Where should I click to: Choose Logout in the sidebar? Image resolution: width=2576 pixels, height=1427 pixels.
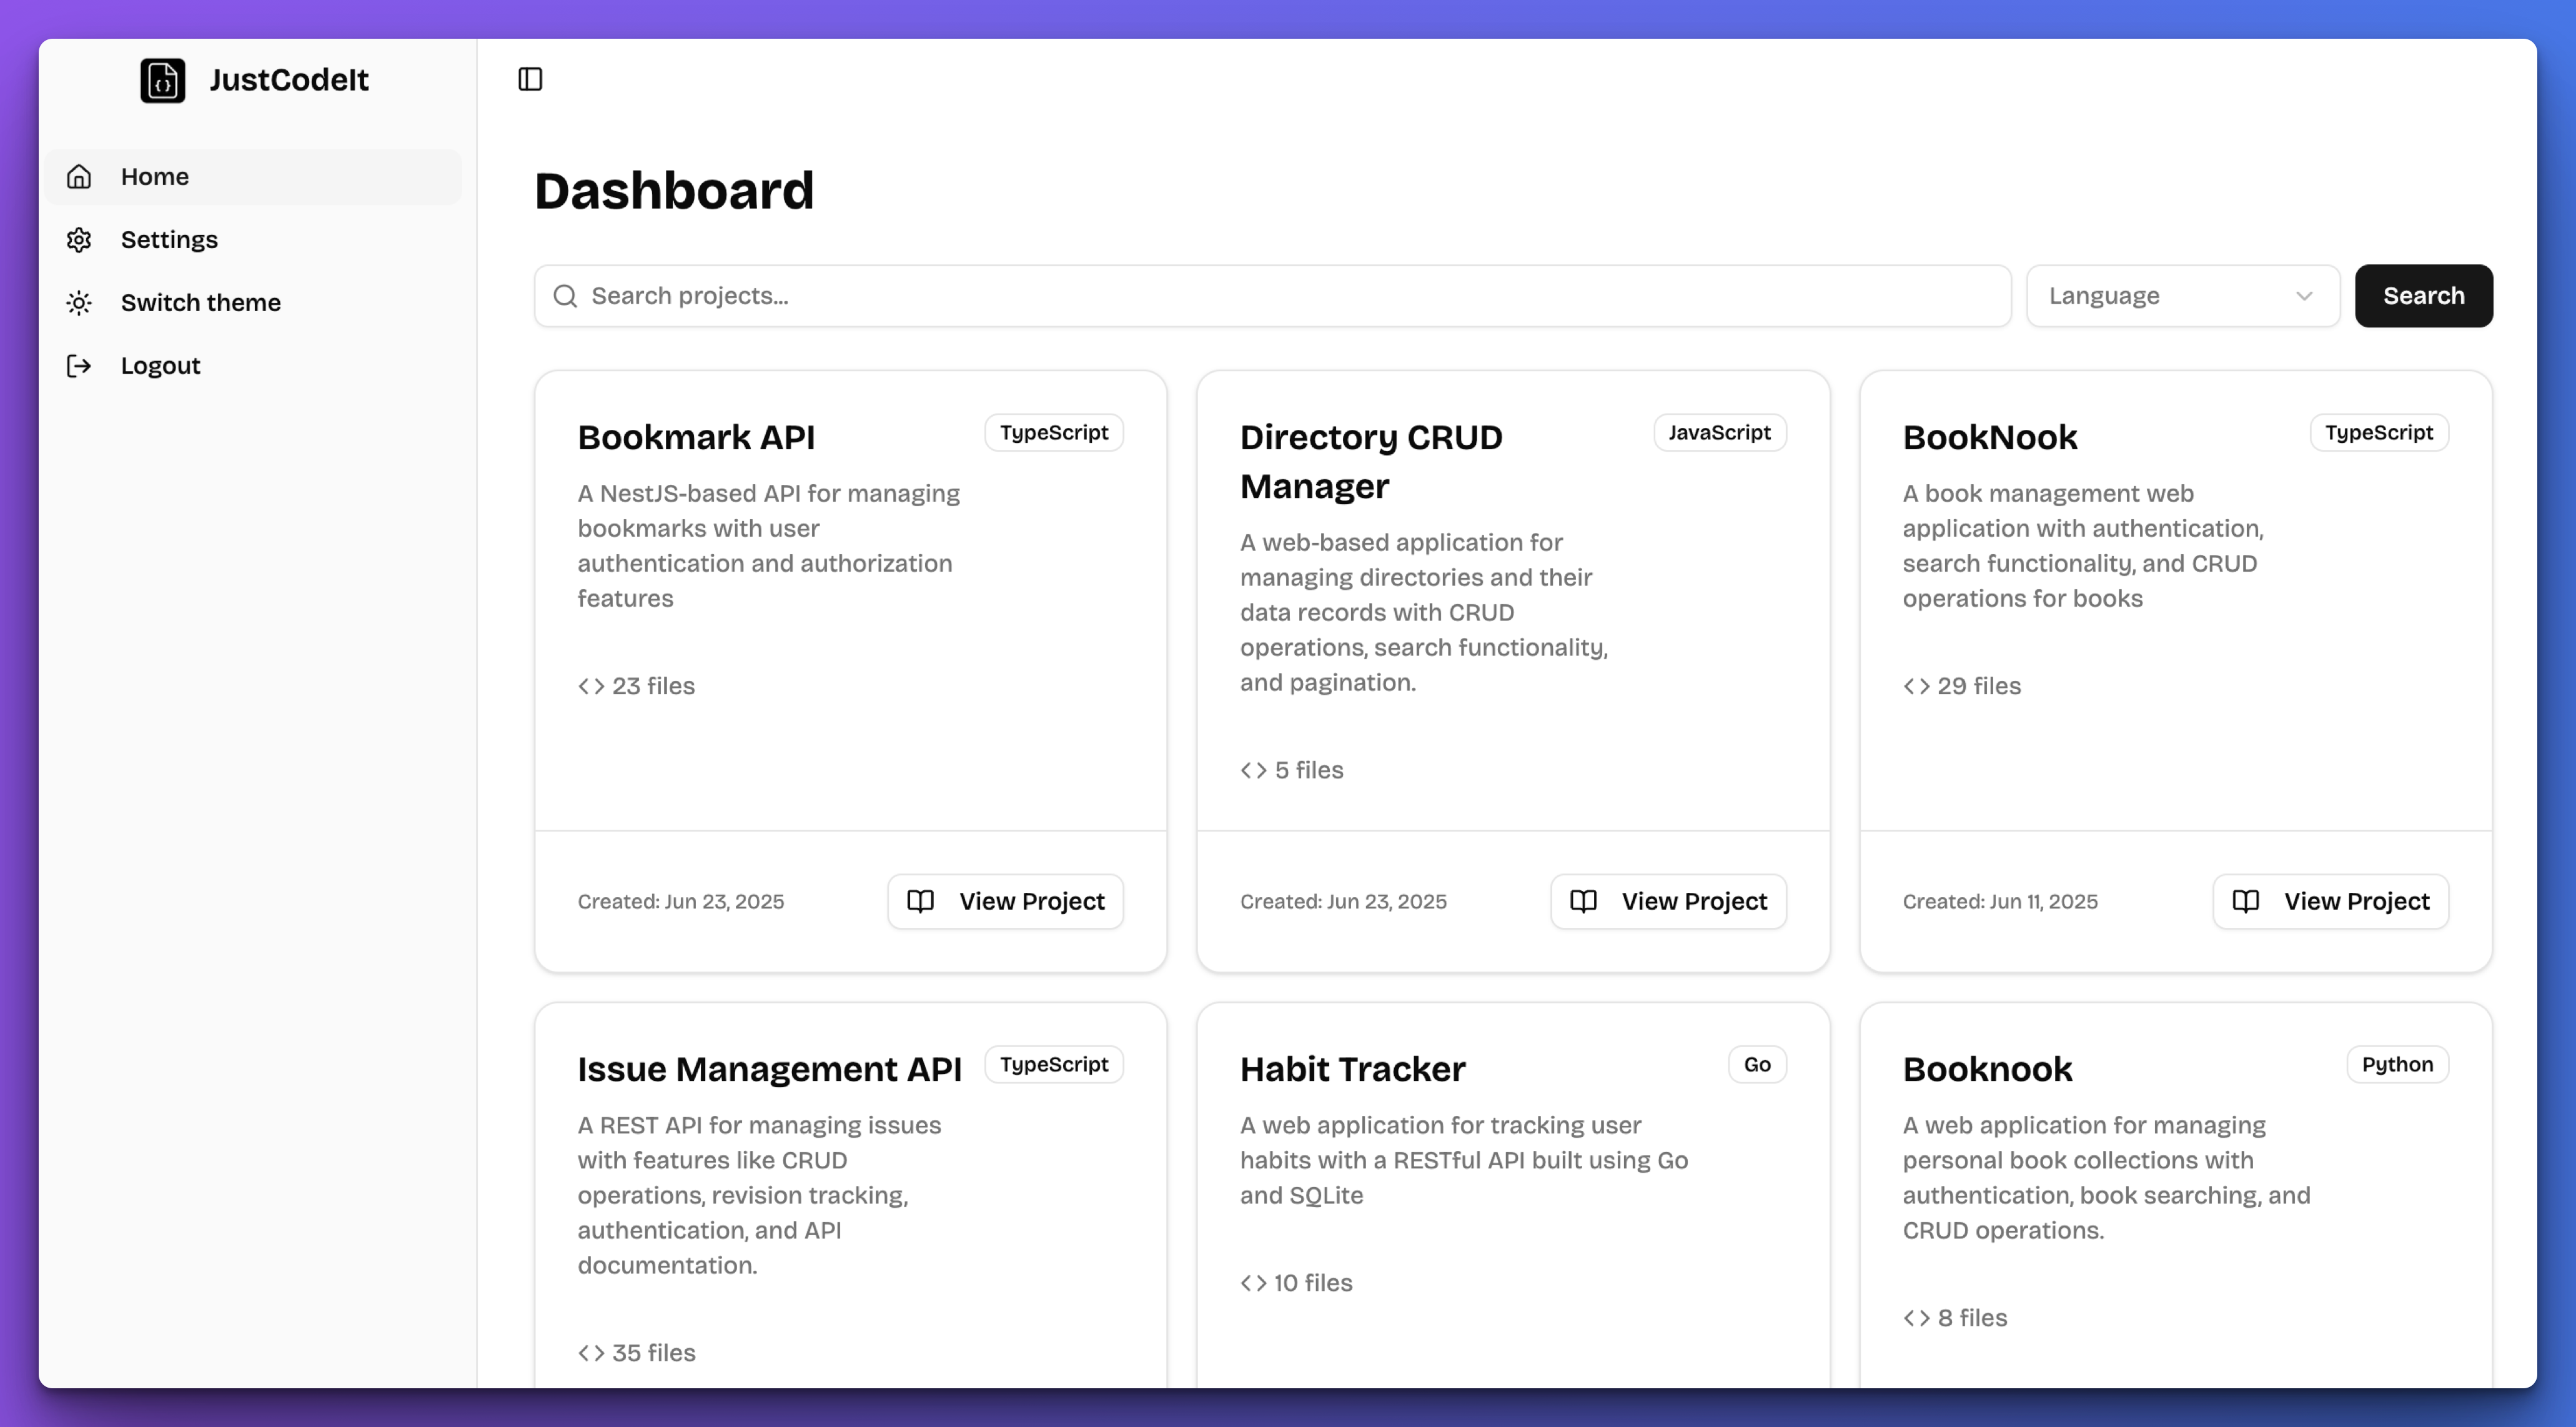253,366
